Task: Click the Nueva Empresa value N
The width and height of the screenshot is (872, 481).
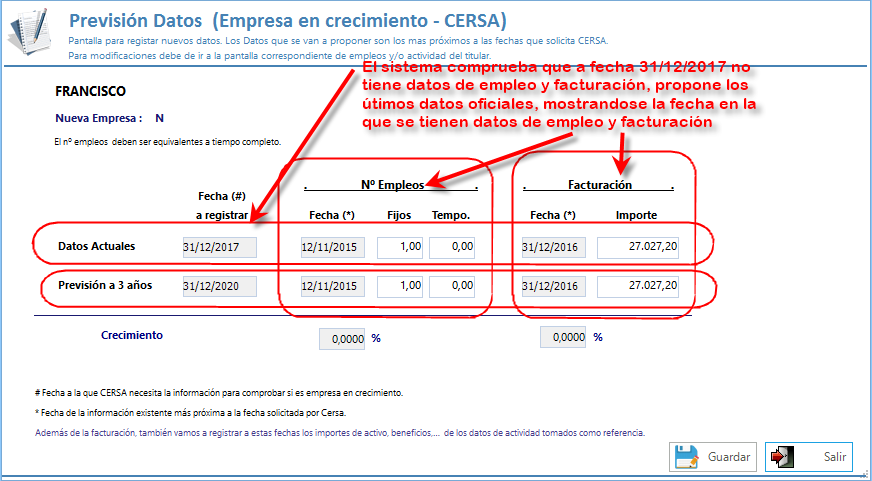Action: (159, 118)
